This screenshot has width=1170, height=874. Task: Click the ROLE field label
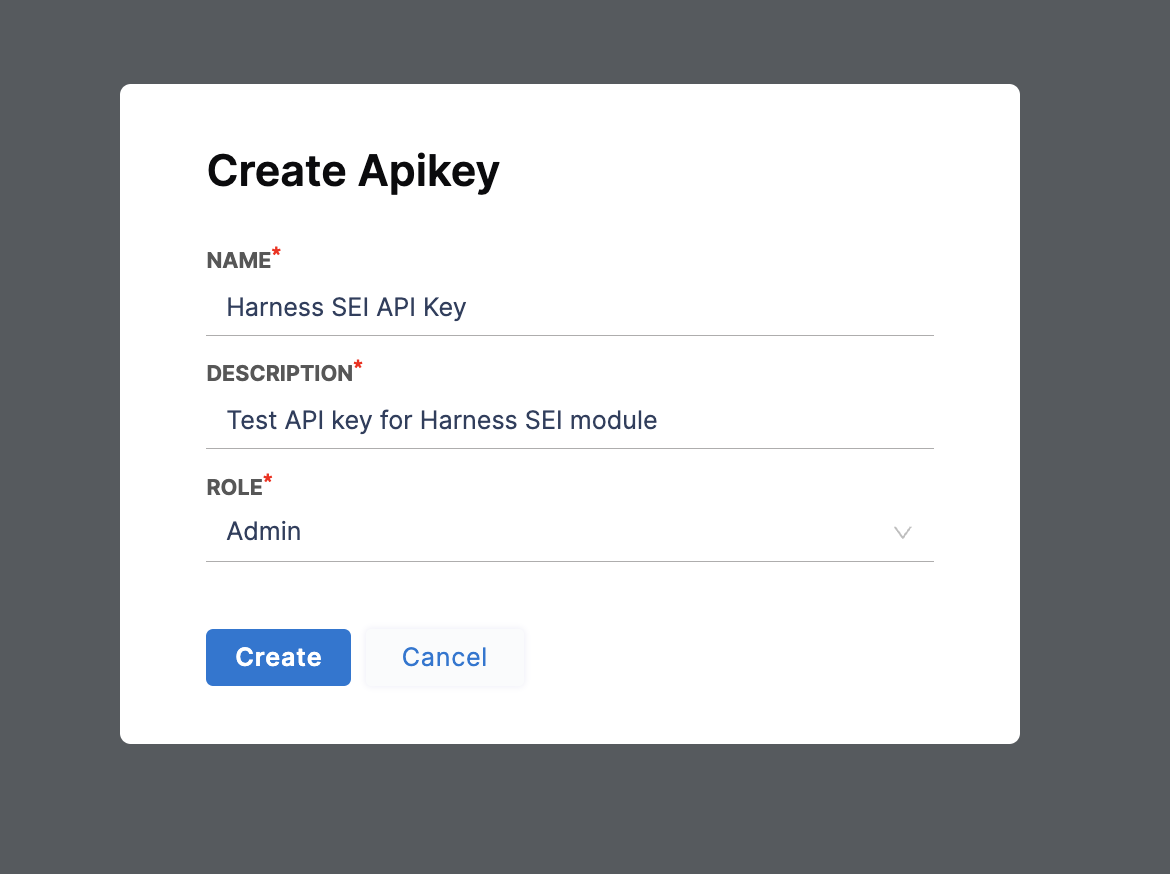234,487
